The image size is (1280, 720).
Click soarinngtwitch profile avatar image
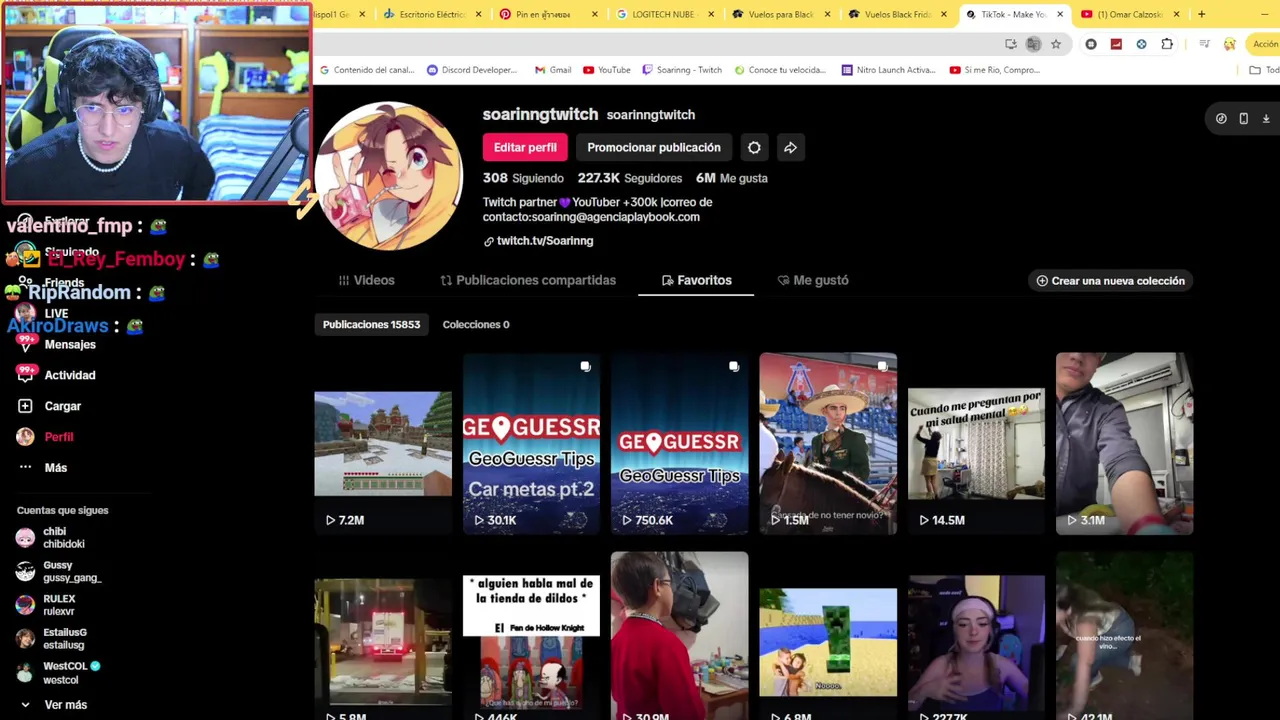(x=390, y=175)
